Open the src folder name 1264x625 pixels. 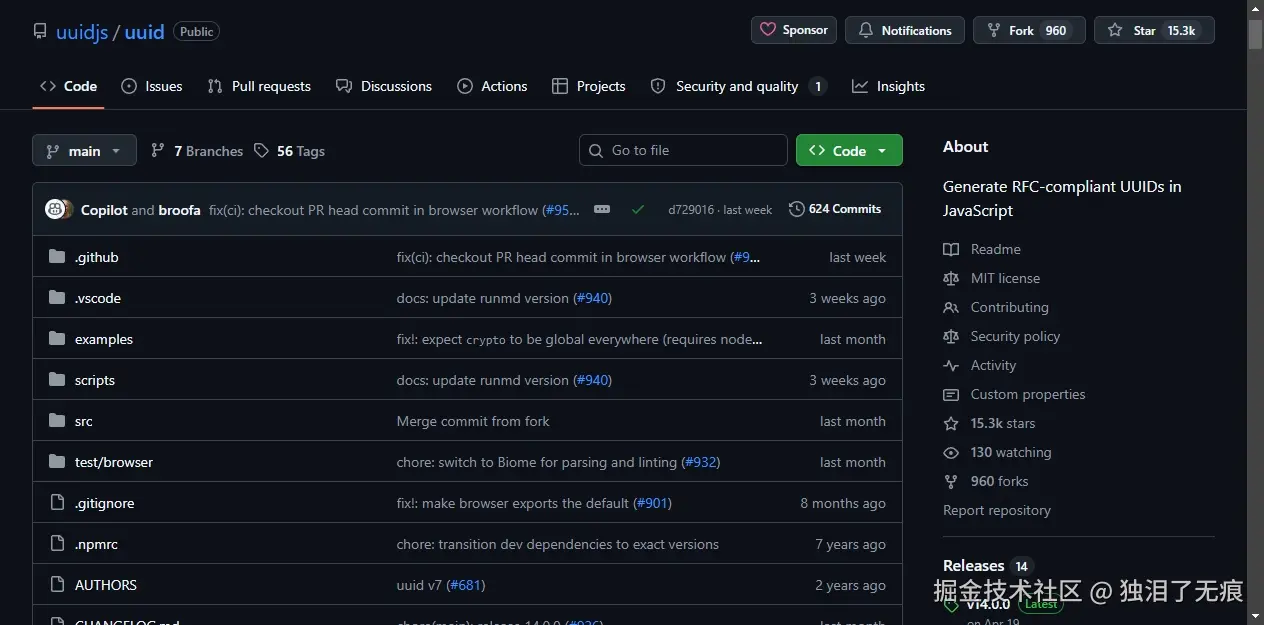(84, 421)
